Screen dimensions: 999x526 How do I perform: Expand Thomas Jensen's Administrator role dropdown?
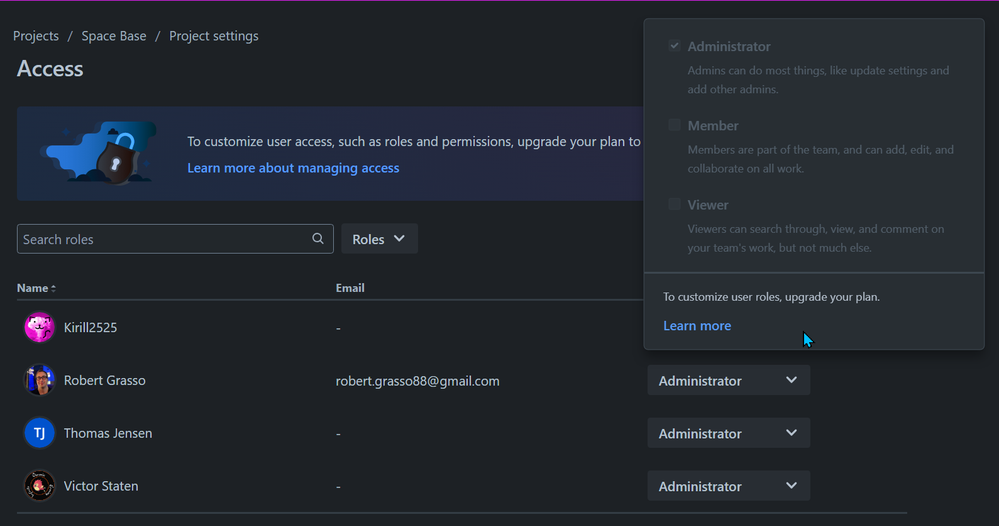(x=728, y=433)
